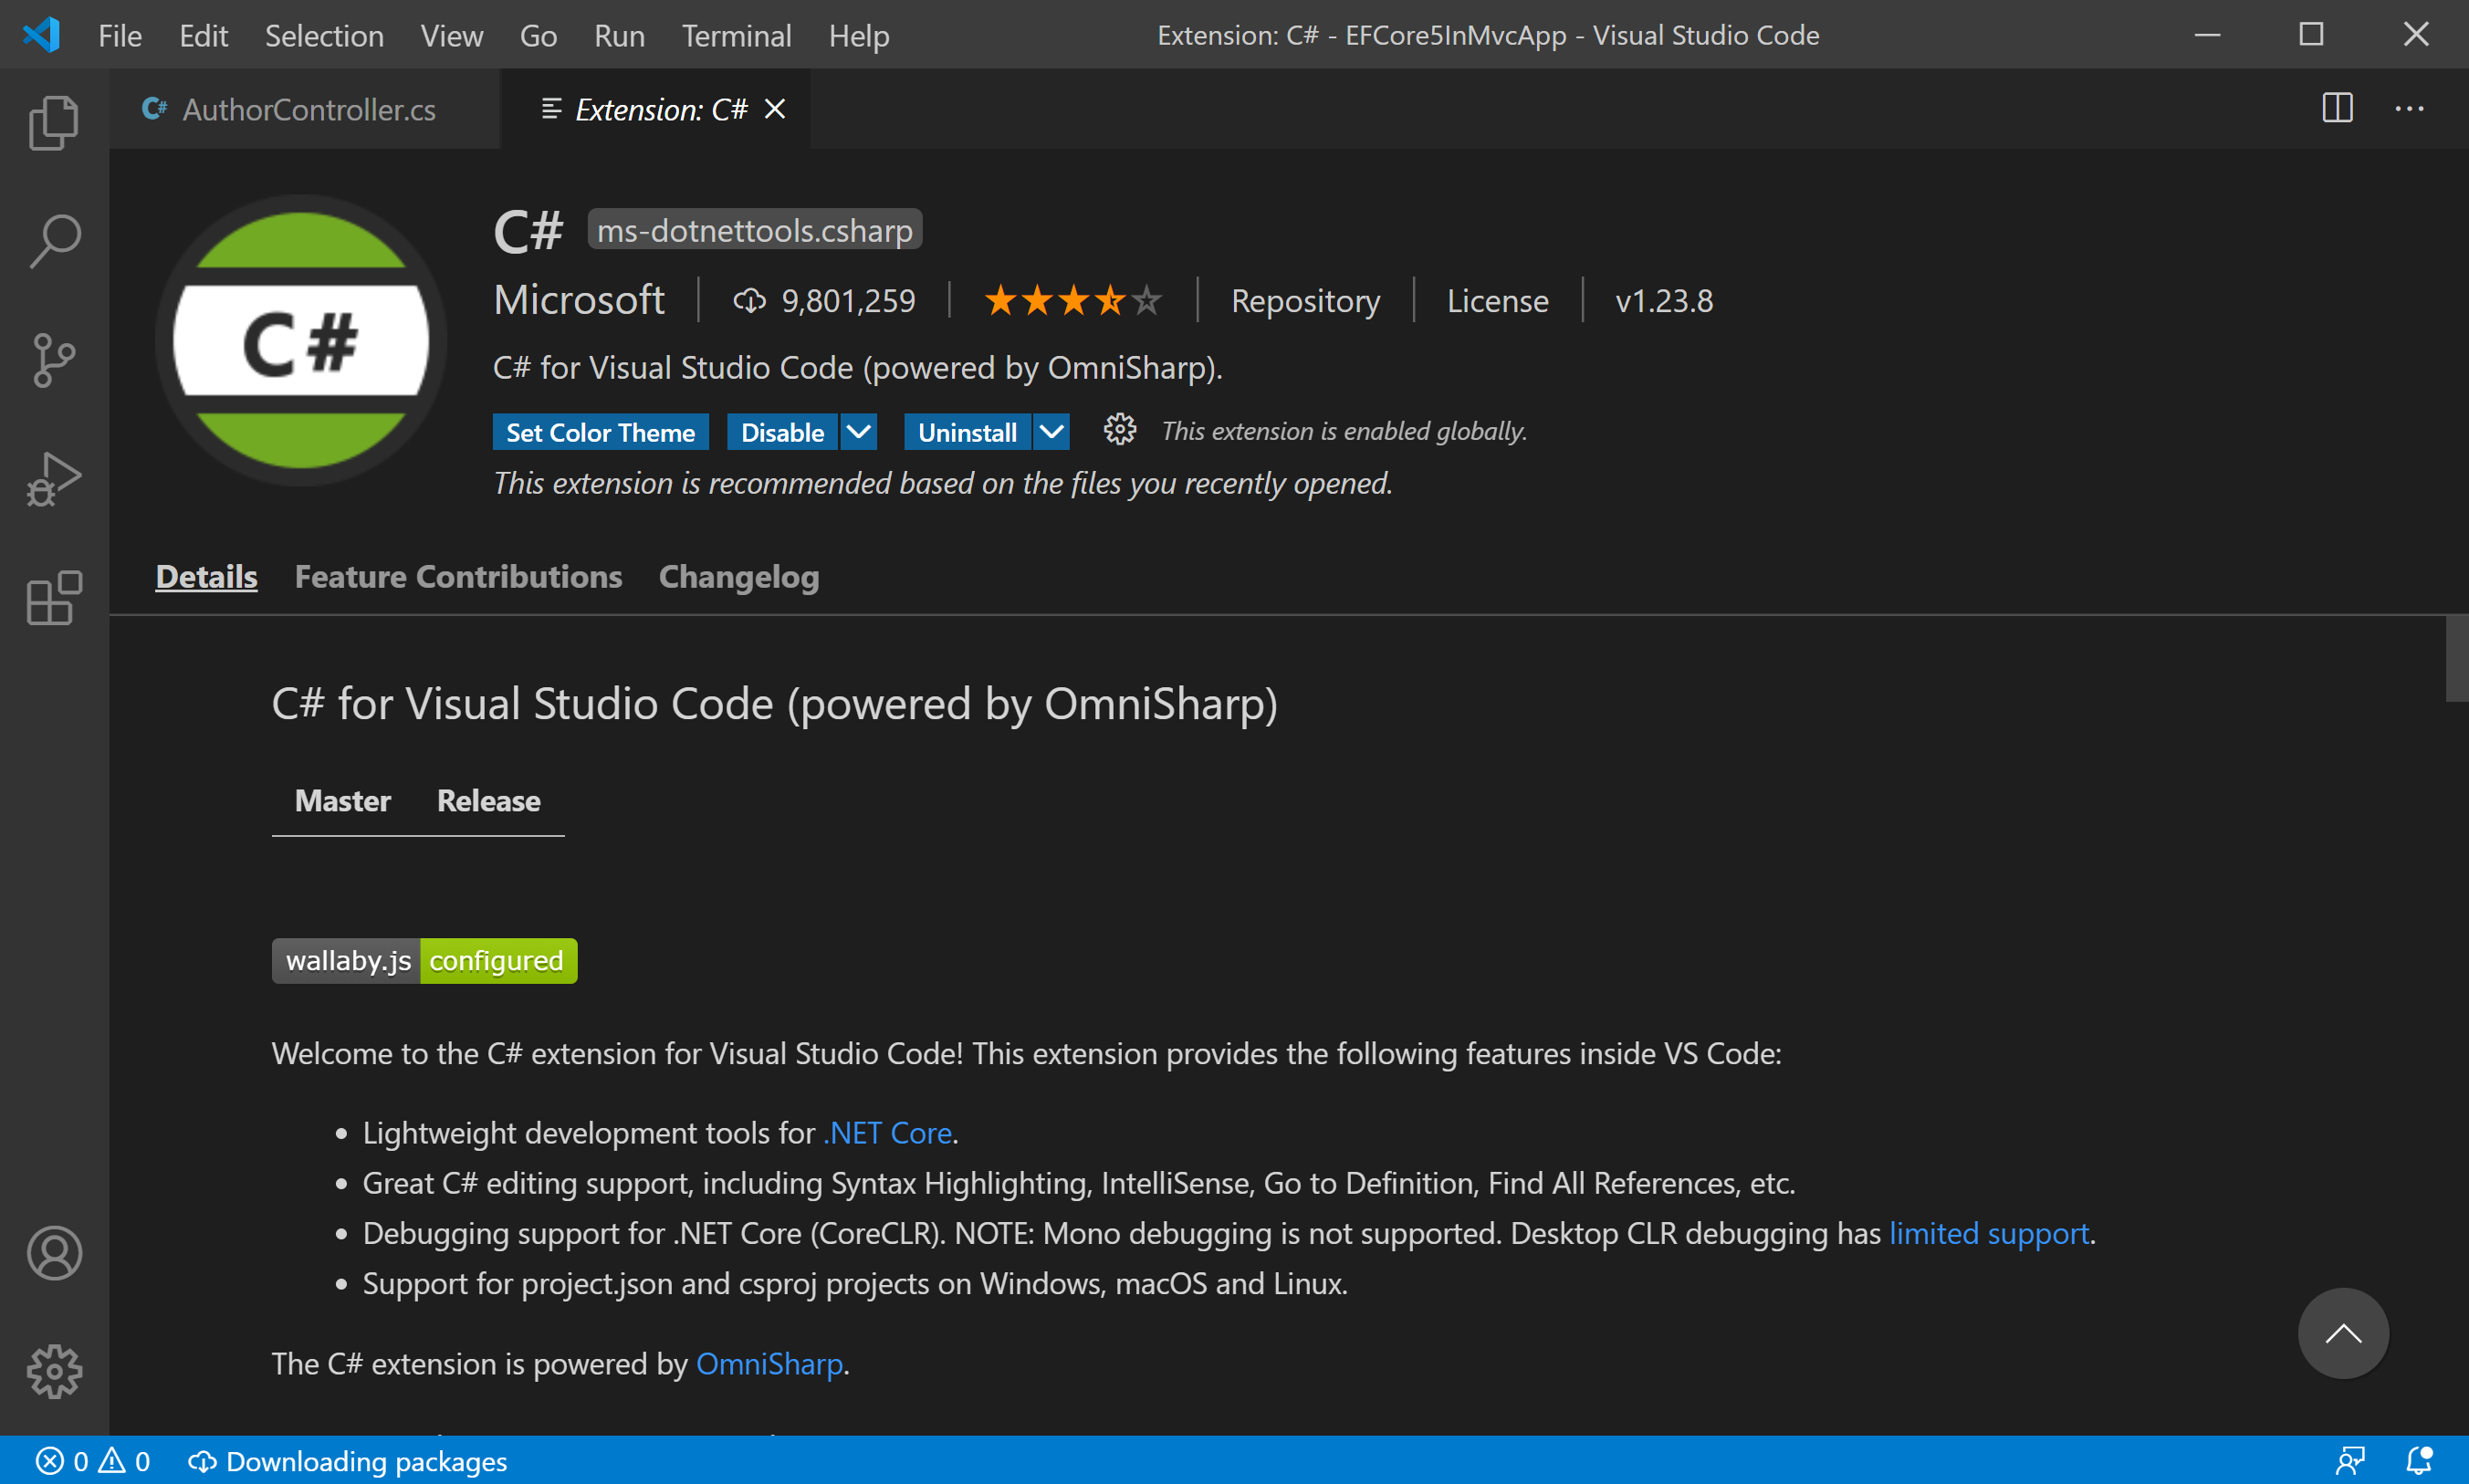Click the scroll-to-top arrow button
2469x1484 pixels.
[x=2343, y=1333]
